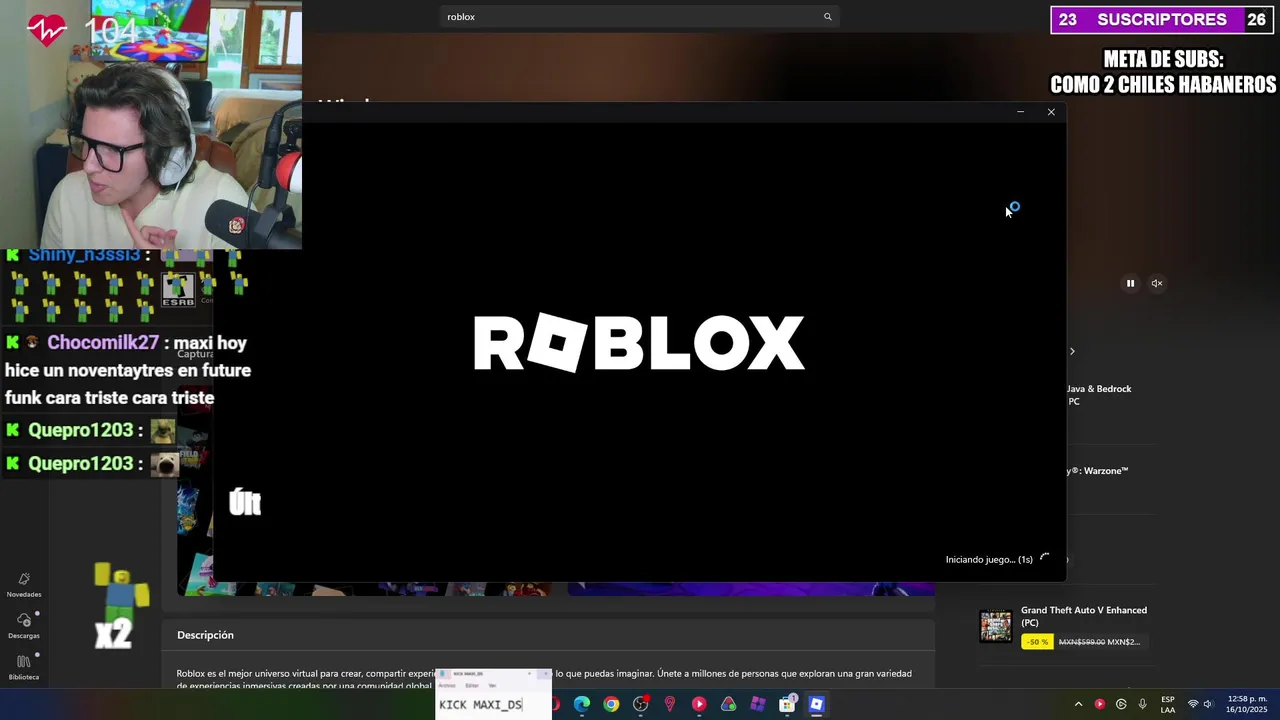Show hidden system tray icons

[1078, 704]
